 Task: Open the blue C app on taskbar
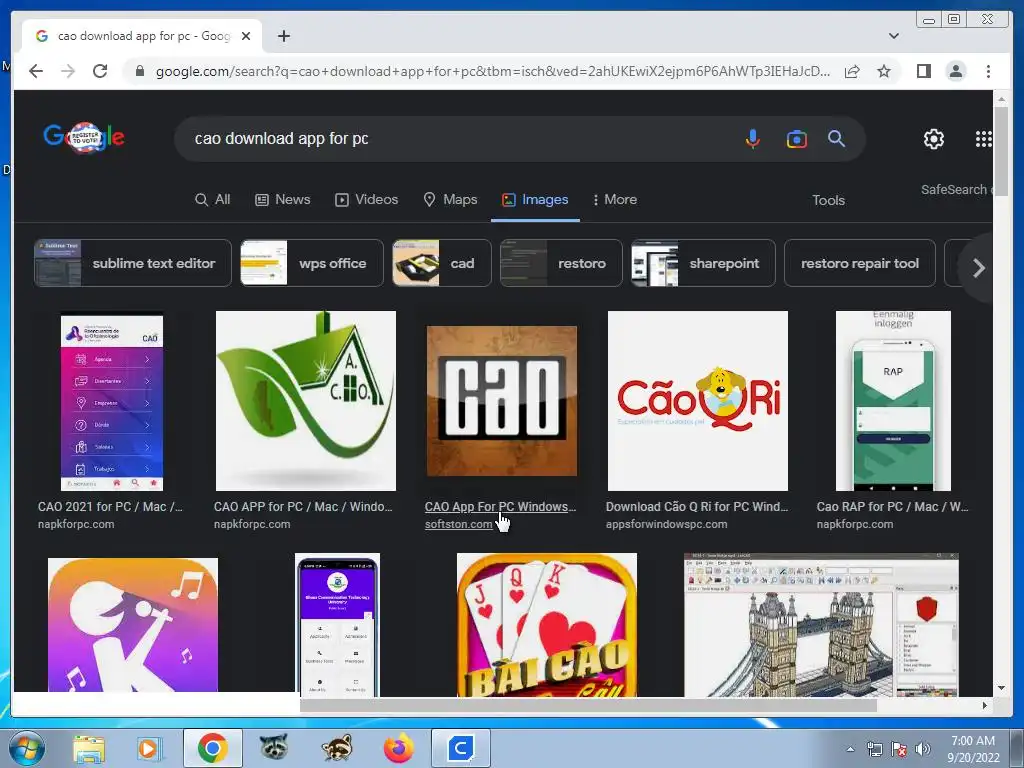pos(460,748)
